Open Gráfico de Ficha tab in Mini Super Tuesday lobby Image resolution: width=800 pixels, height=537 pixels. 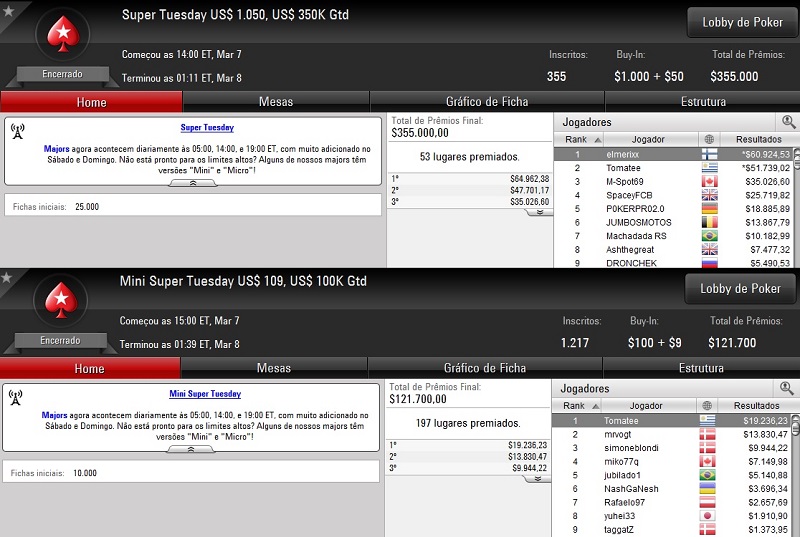click(485, 368)
